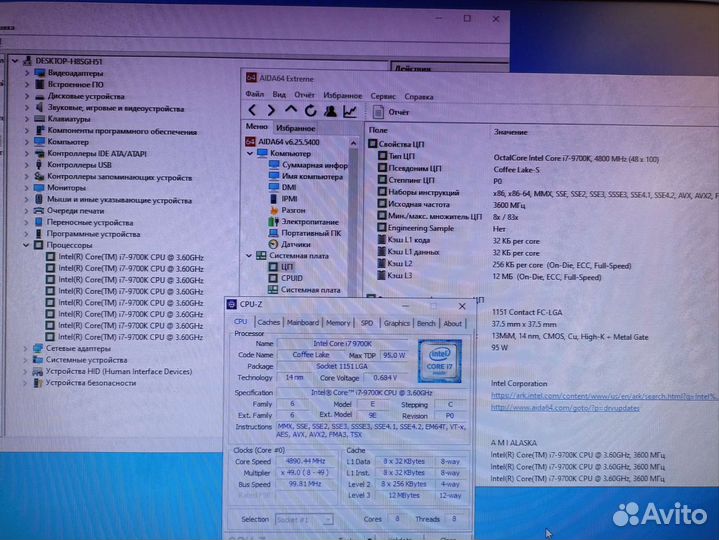The image size is (719, 540).
Task: Select Портативный ПК in AIDA64 tree
Action: (x=305, y=233)
